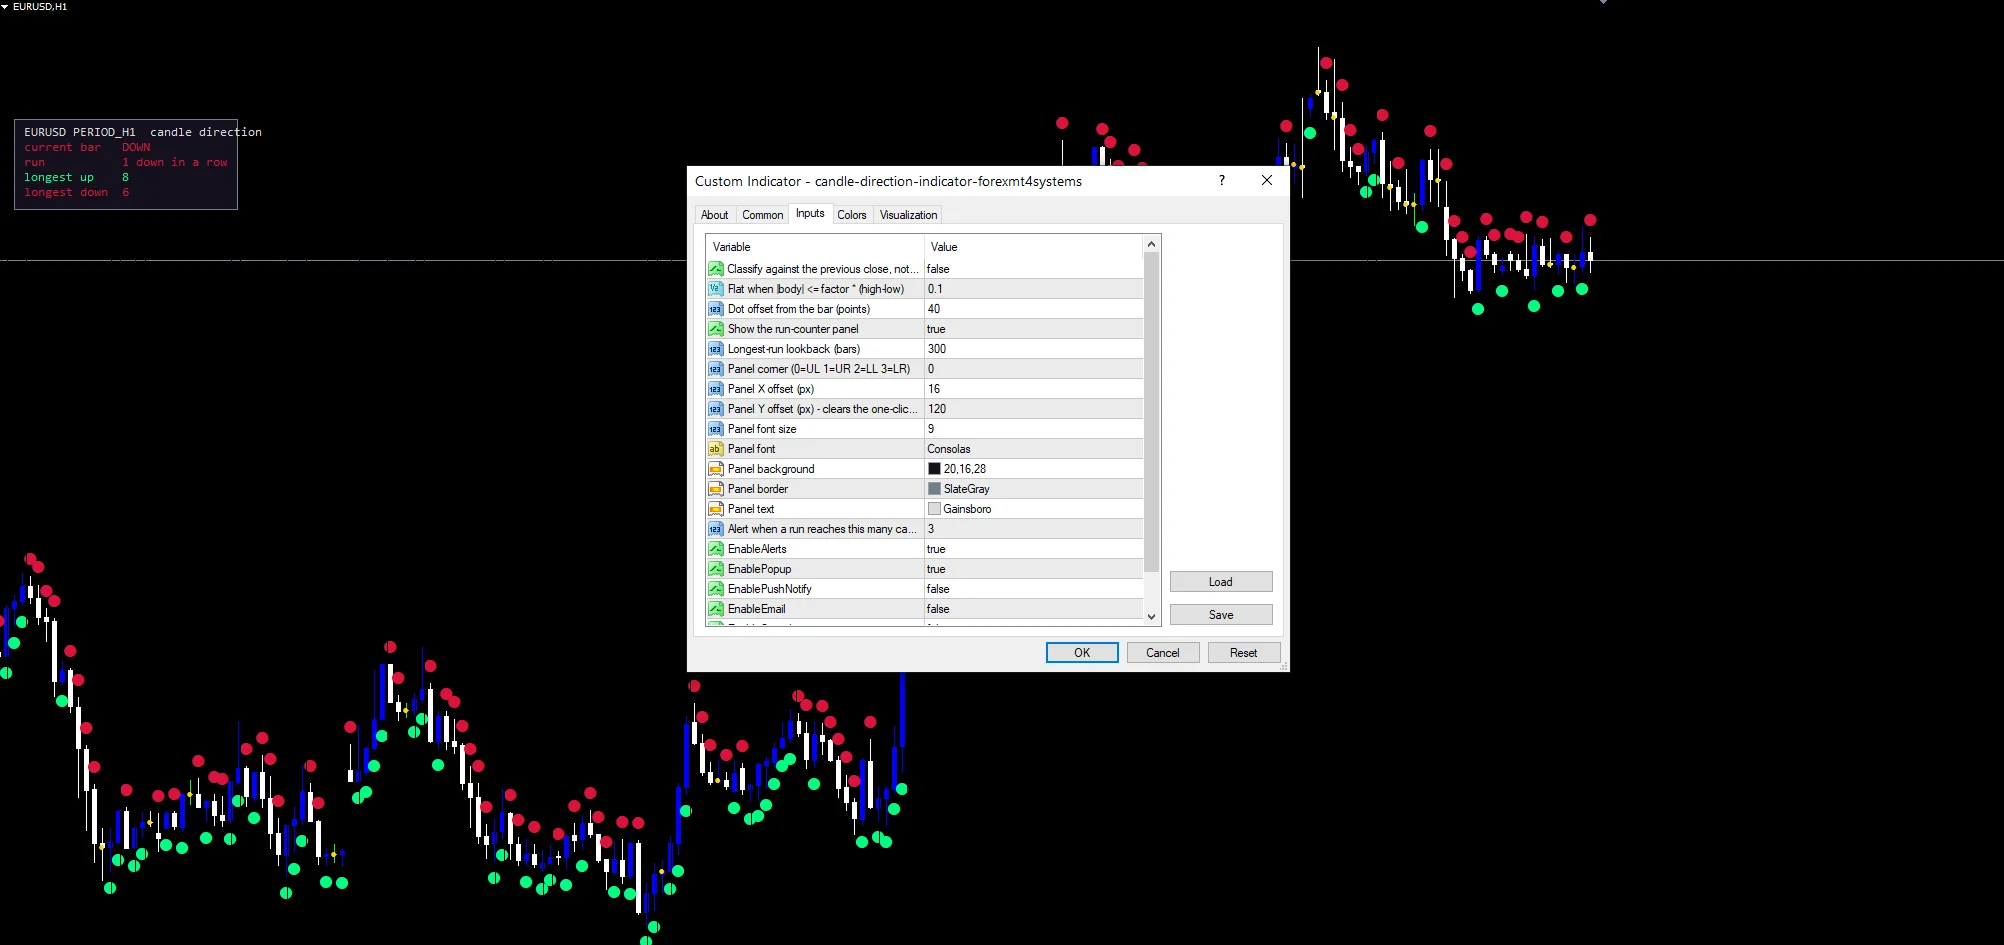Viewport: 2004px width, 945px height.
Task: Click the integer icon of Dot offset from the bar
Action: point(715,309)
